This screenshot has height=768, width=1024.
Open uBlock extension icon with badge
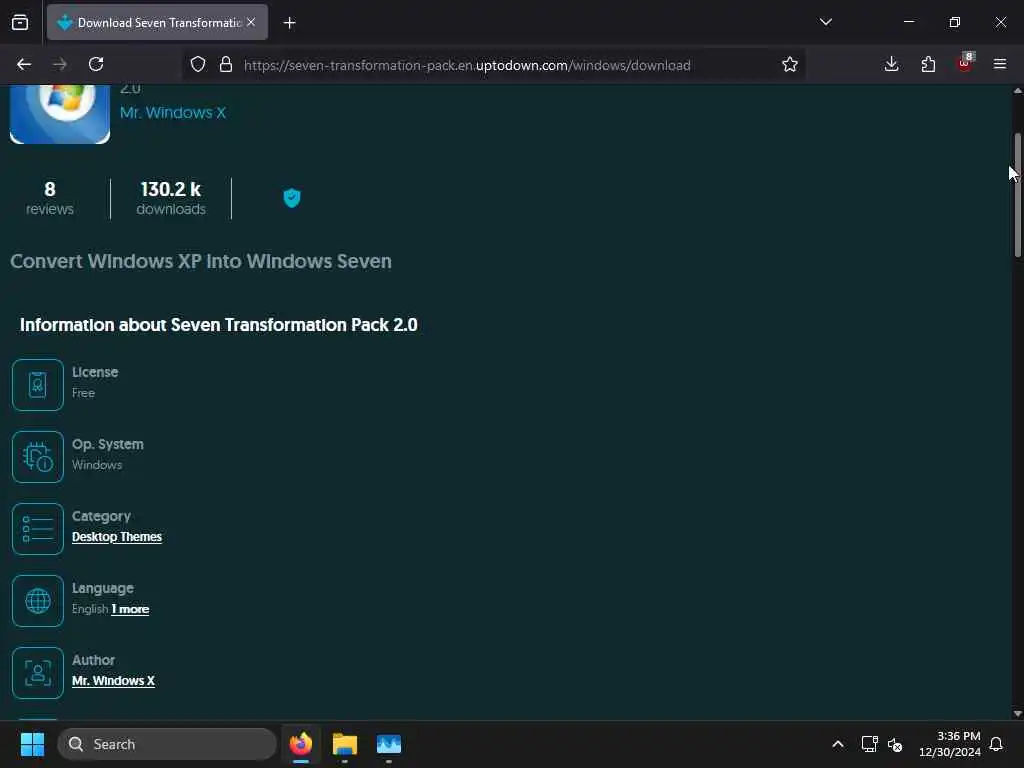click(965, 63)
